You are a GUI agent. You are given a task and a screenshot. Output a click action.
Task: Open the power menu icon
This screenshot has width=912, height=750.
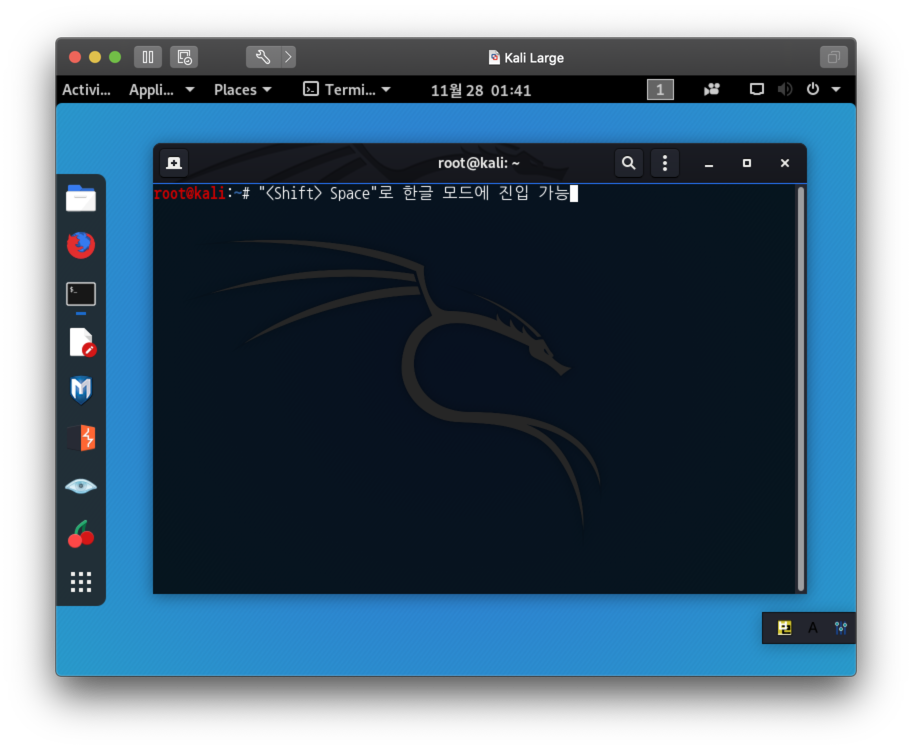pos(813,89)
